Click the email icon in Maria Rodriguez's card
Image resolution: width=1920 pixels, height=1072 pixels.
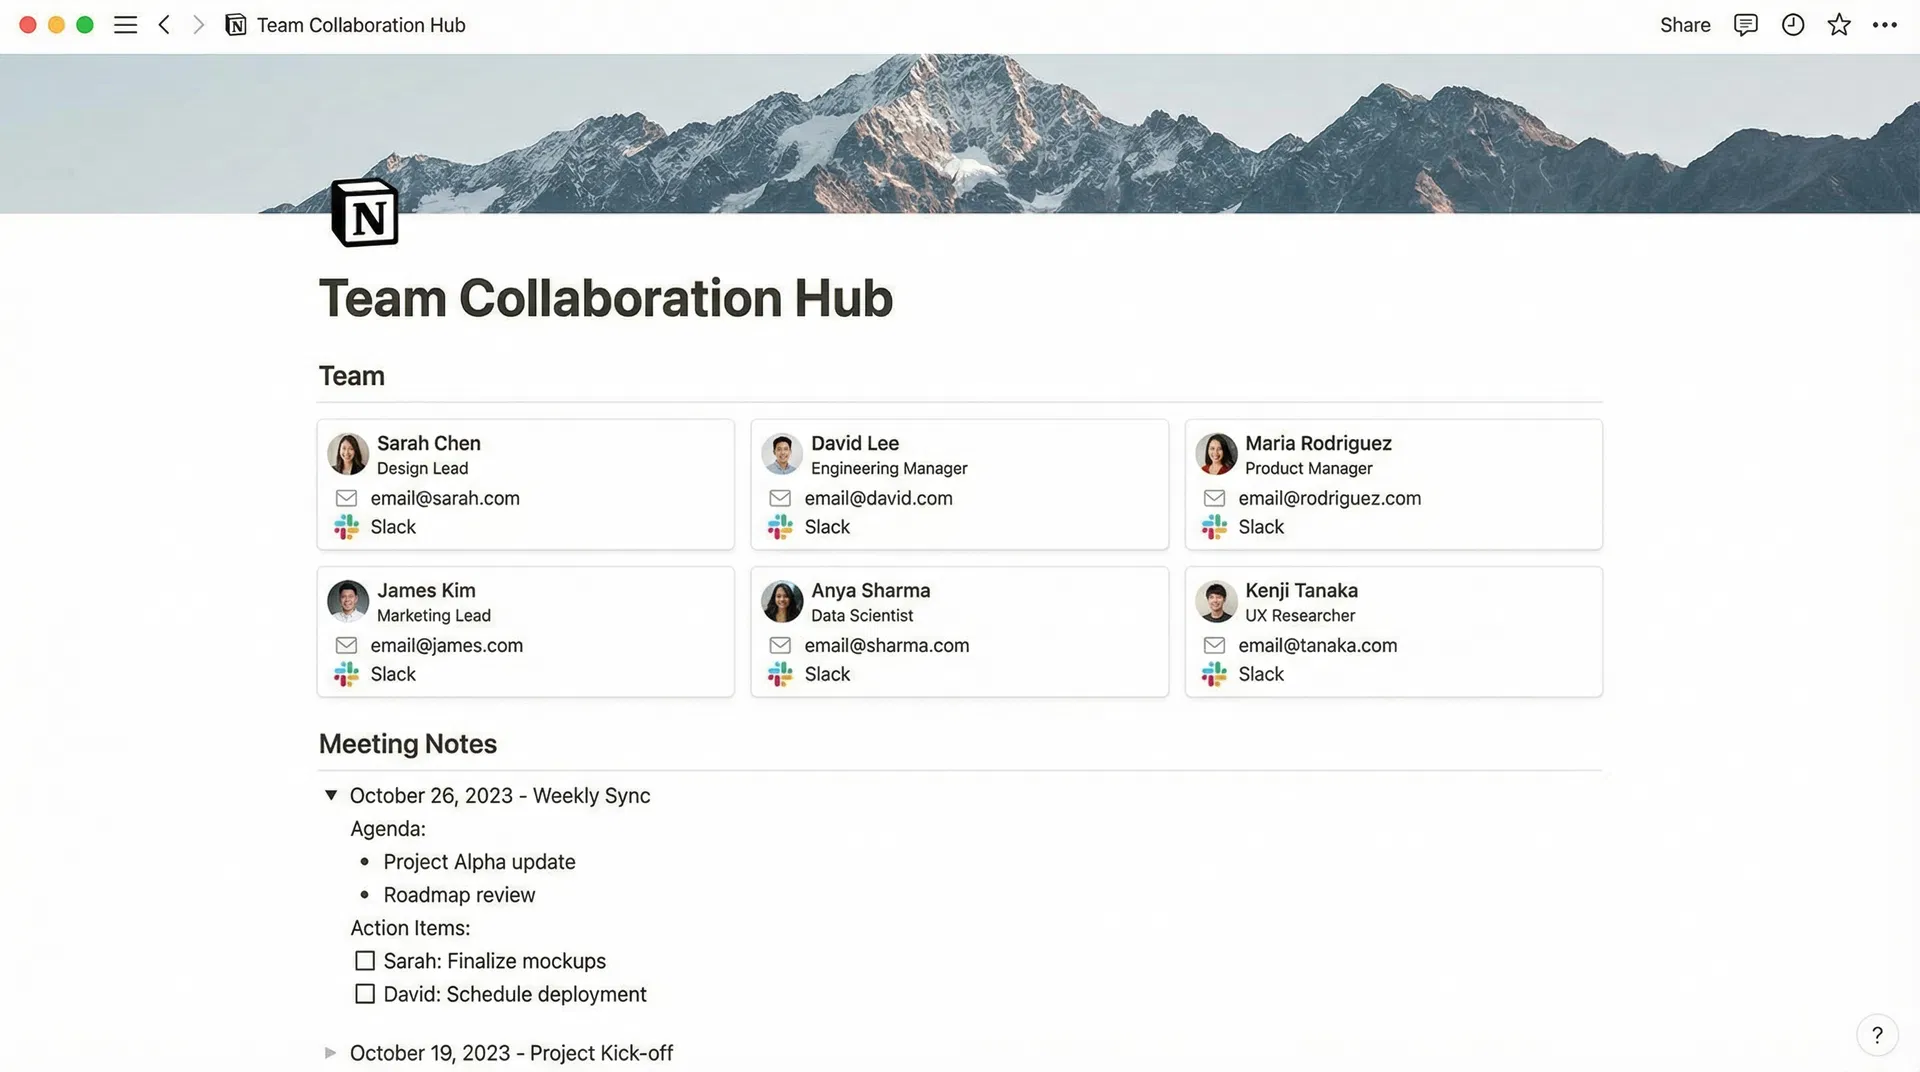1214,497
